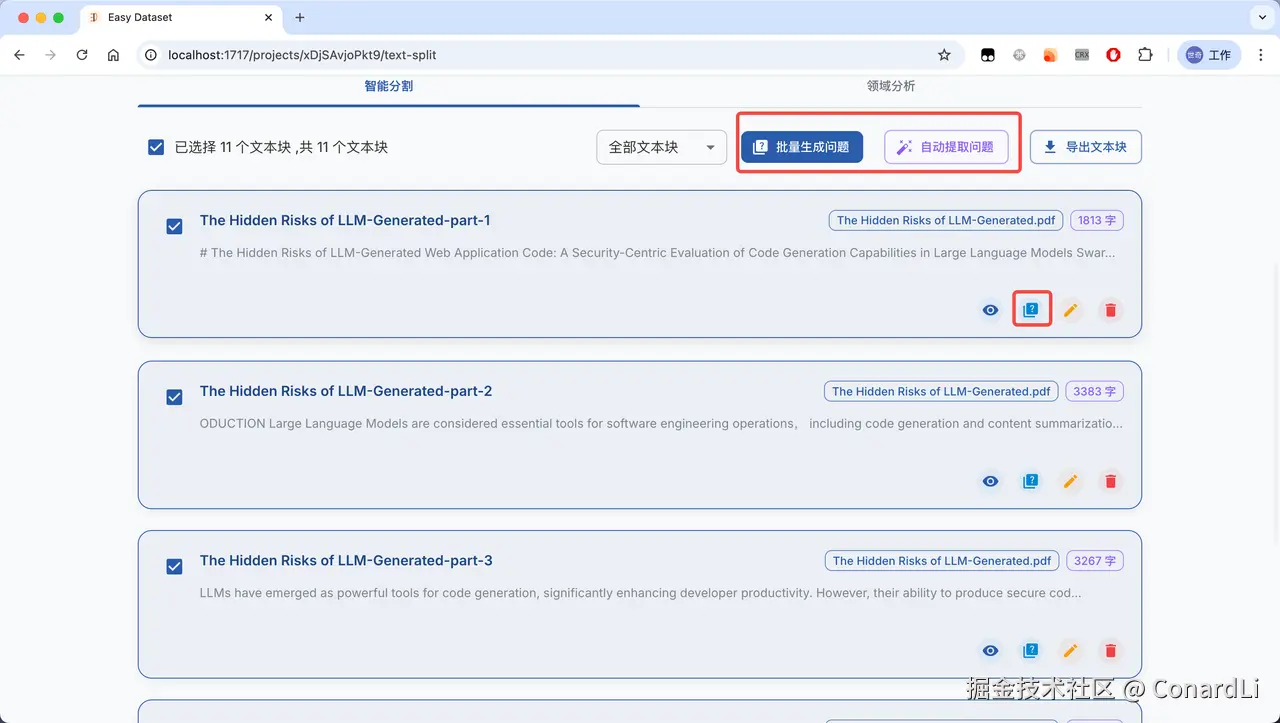Click the part-2 file tag chip
The image size is (1280, 723).
[941, 391]
